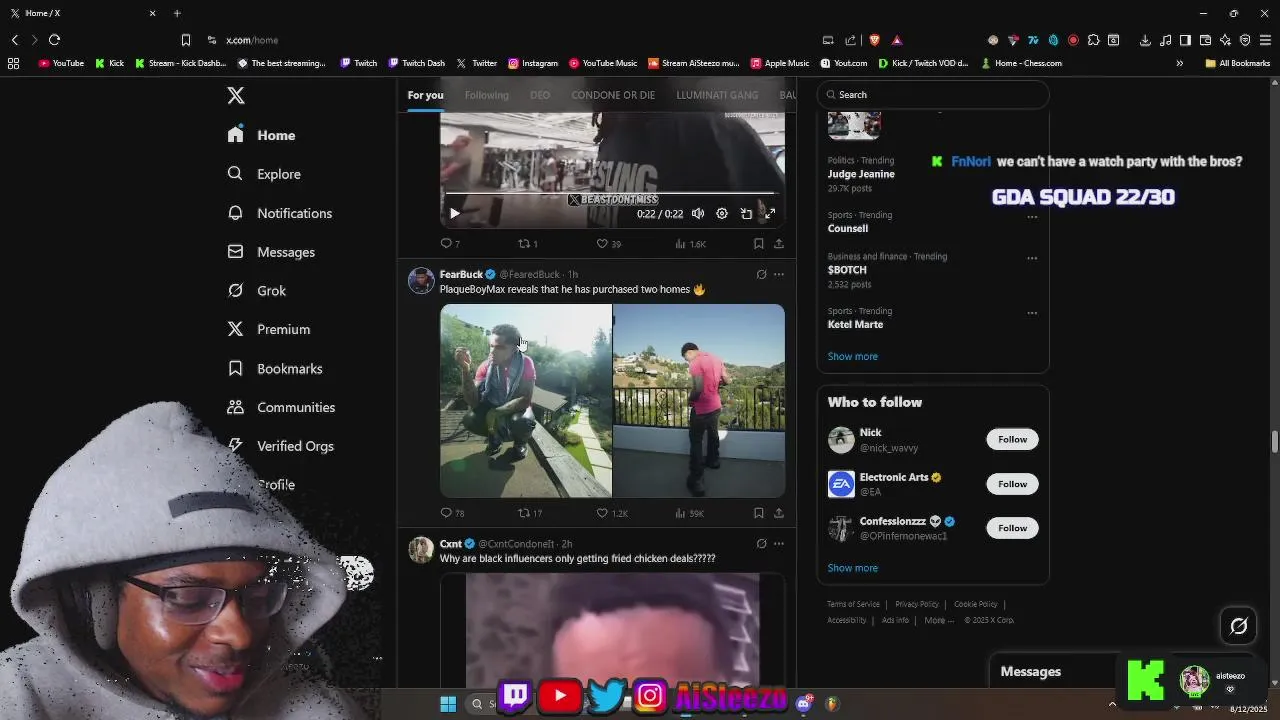
Task: Switch to the Following tab
Action: click(x=487, y=95)
